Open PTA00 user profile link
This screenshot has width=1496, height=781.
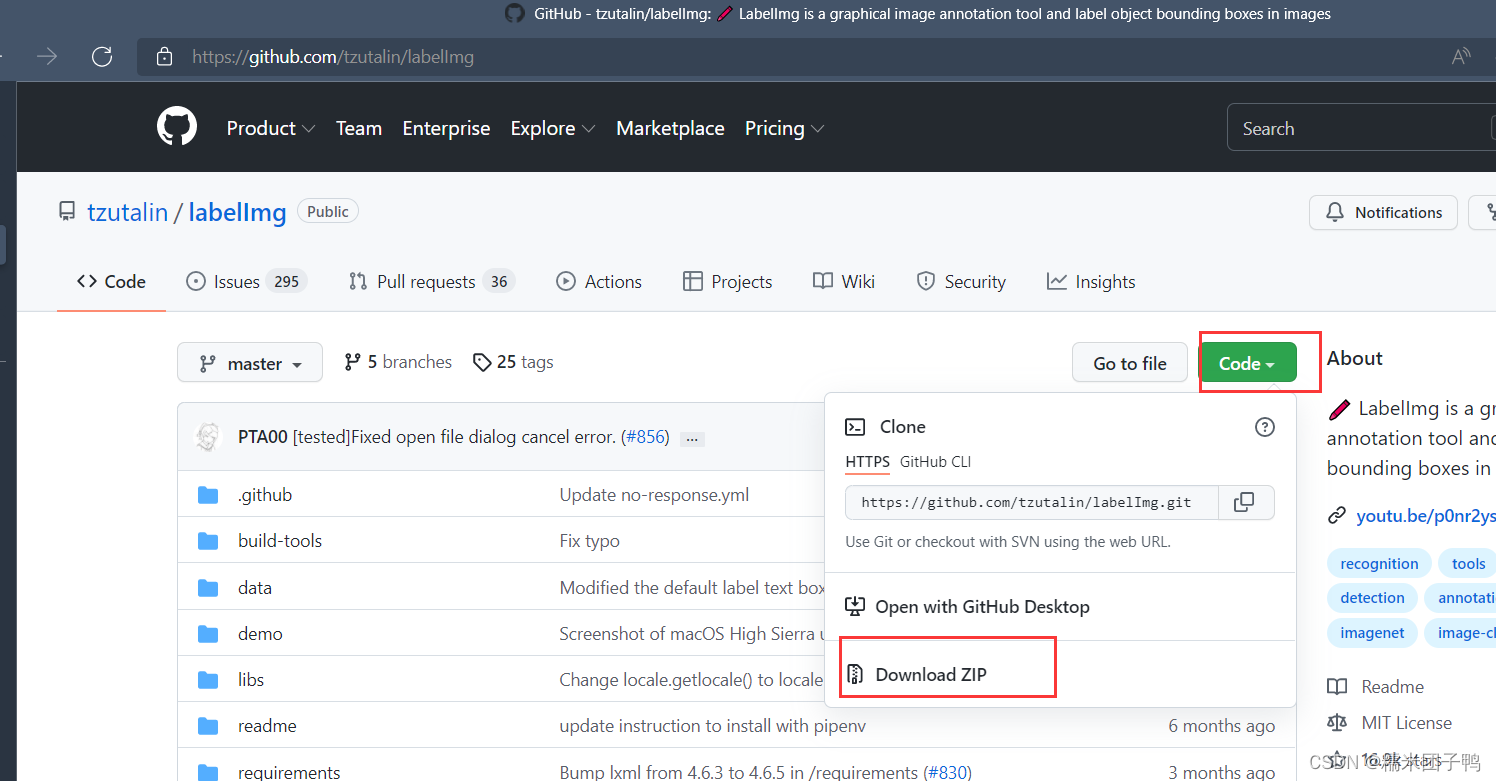click(263, 437)
